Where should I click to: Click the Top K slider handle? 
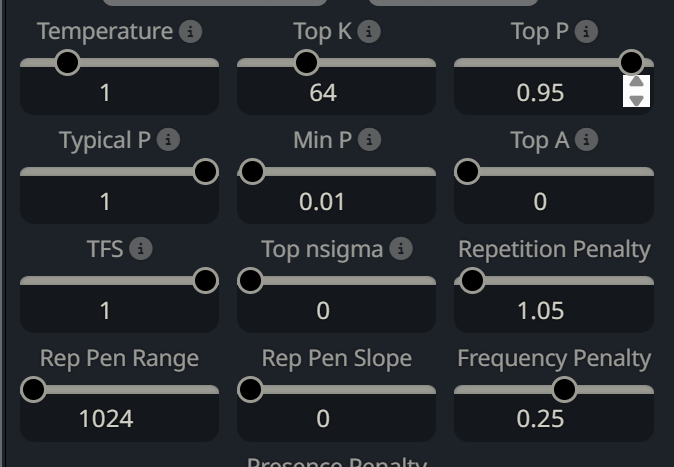(306, 63)
